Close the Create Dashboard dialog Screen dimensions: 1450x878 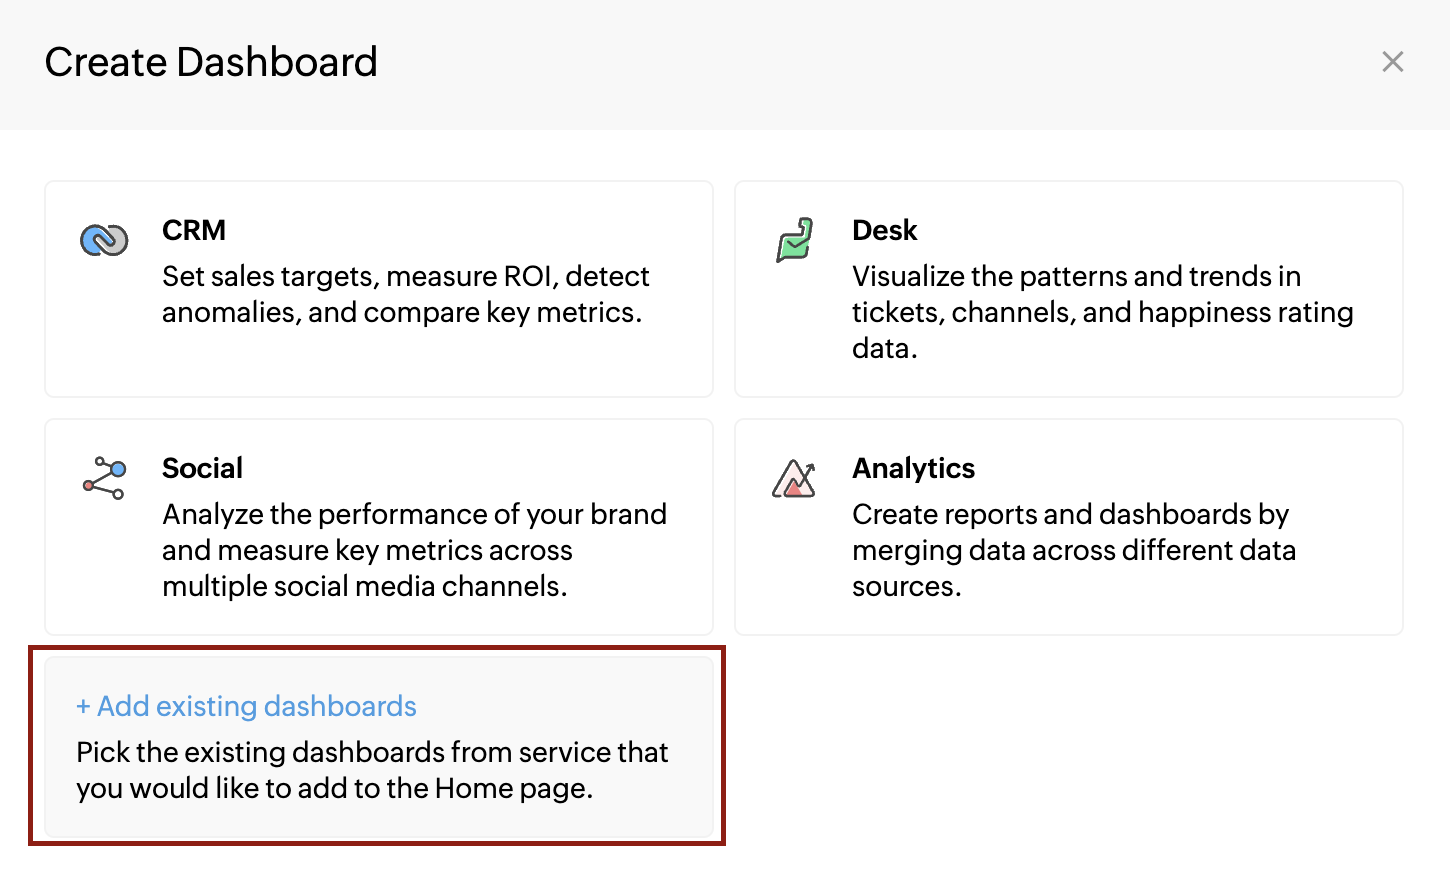(1393, 62)
